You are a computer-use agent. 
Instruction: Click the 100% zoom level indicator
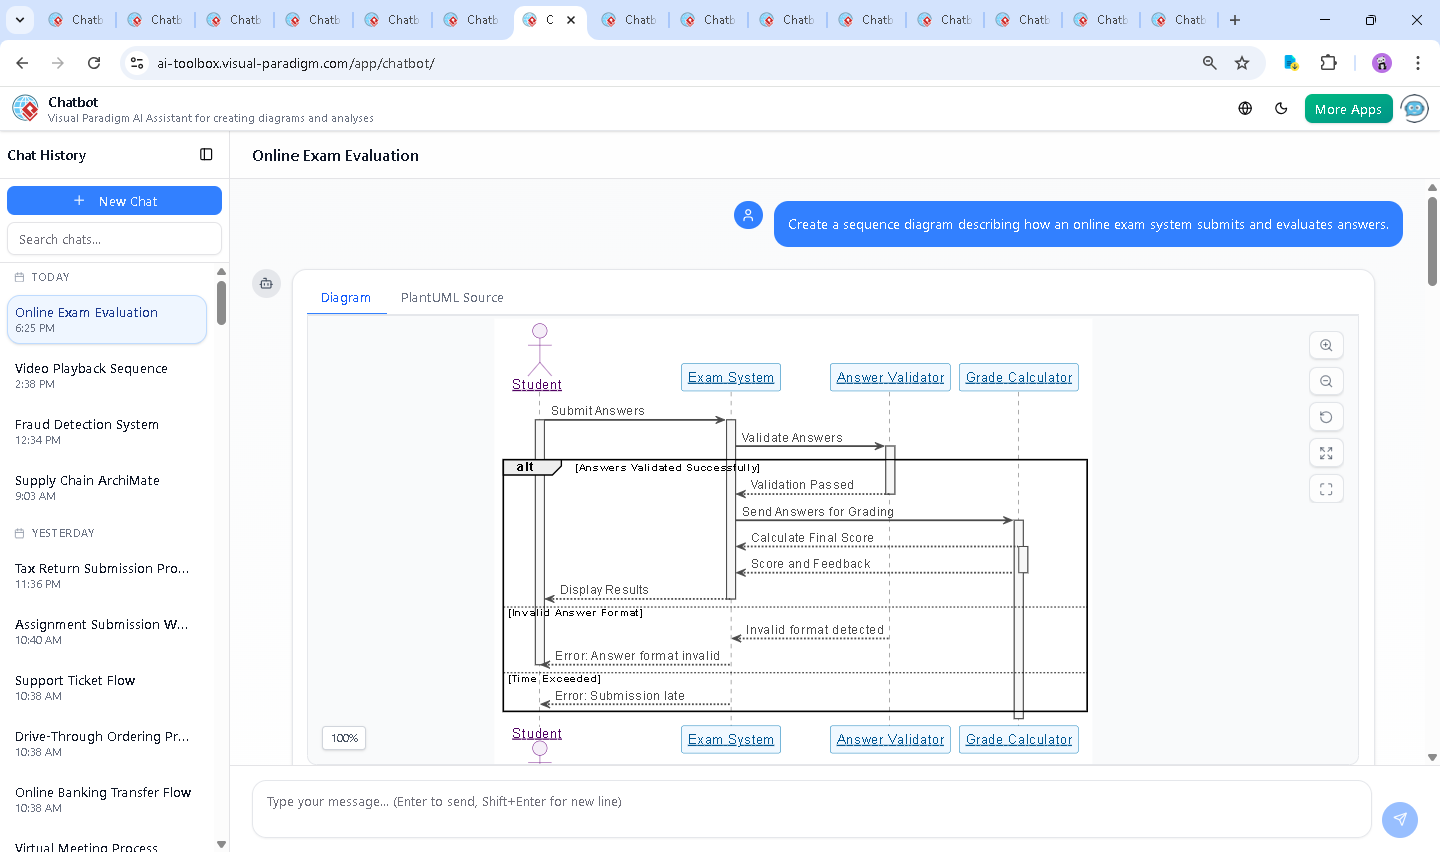(344, 738)
